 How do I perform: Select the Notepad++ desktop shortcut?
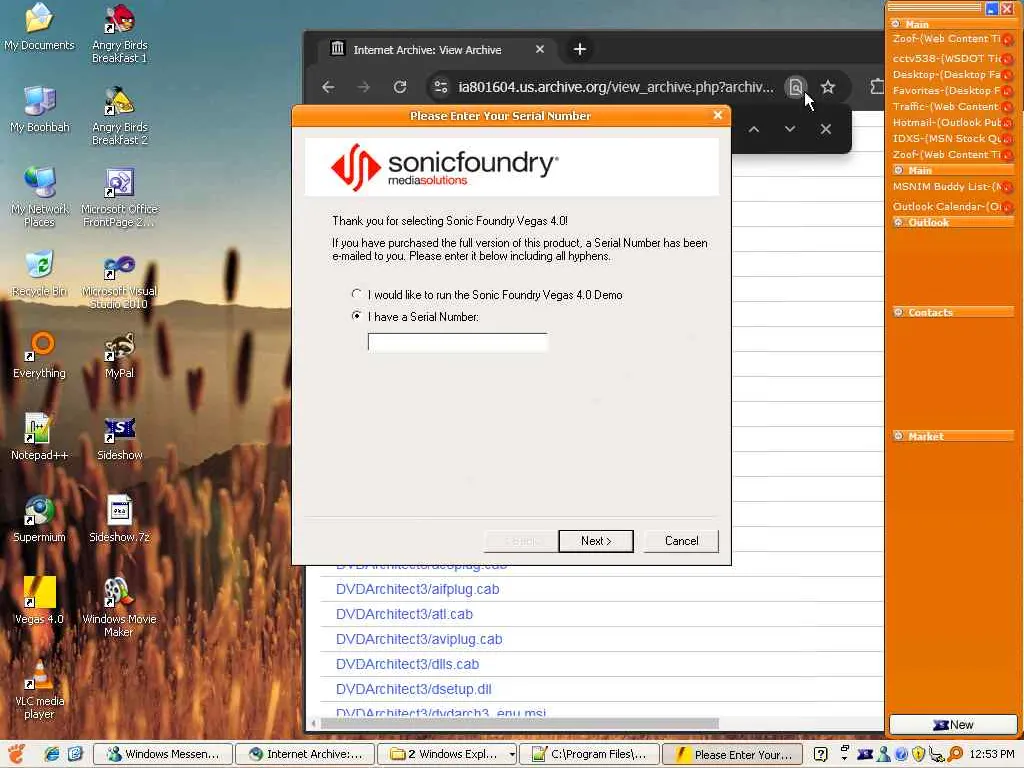(x=39, y=438)
